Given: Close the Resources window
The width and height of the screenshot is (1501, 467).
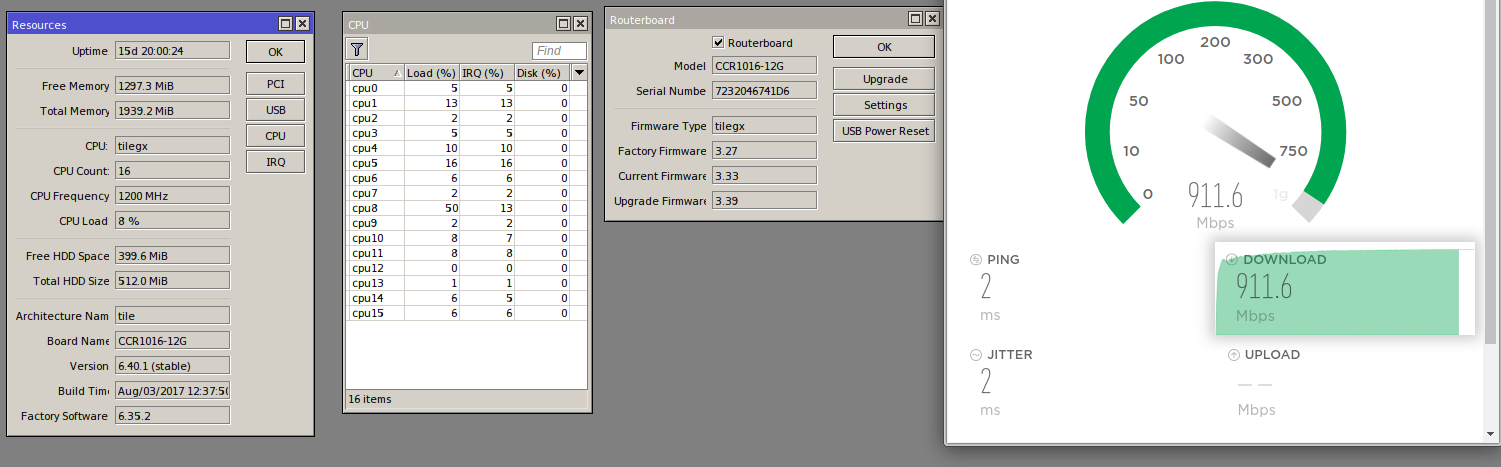Looking at the screenshot, I should coord(302,23).
